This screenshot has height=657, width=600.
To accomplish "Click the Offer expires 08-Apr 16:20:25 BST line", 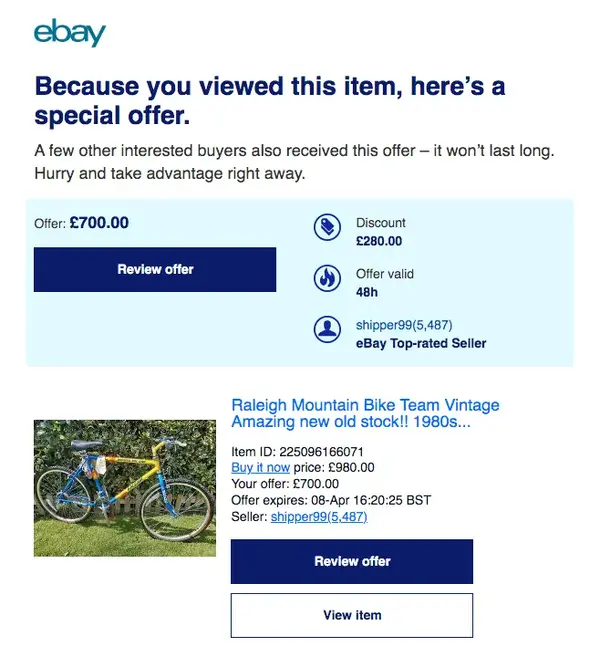I will 331,500.
